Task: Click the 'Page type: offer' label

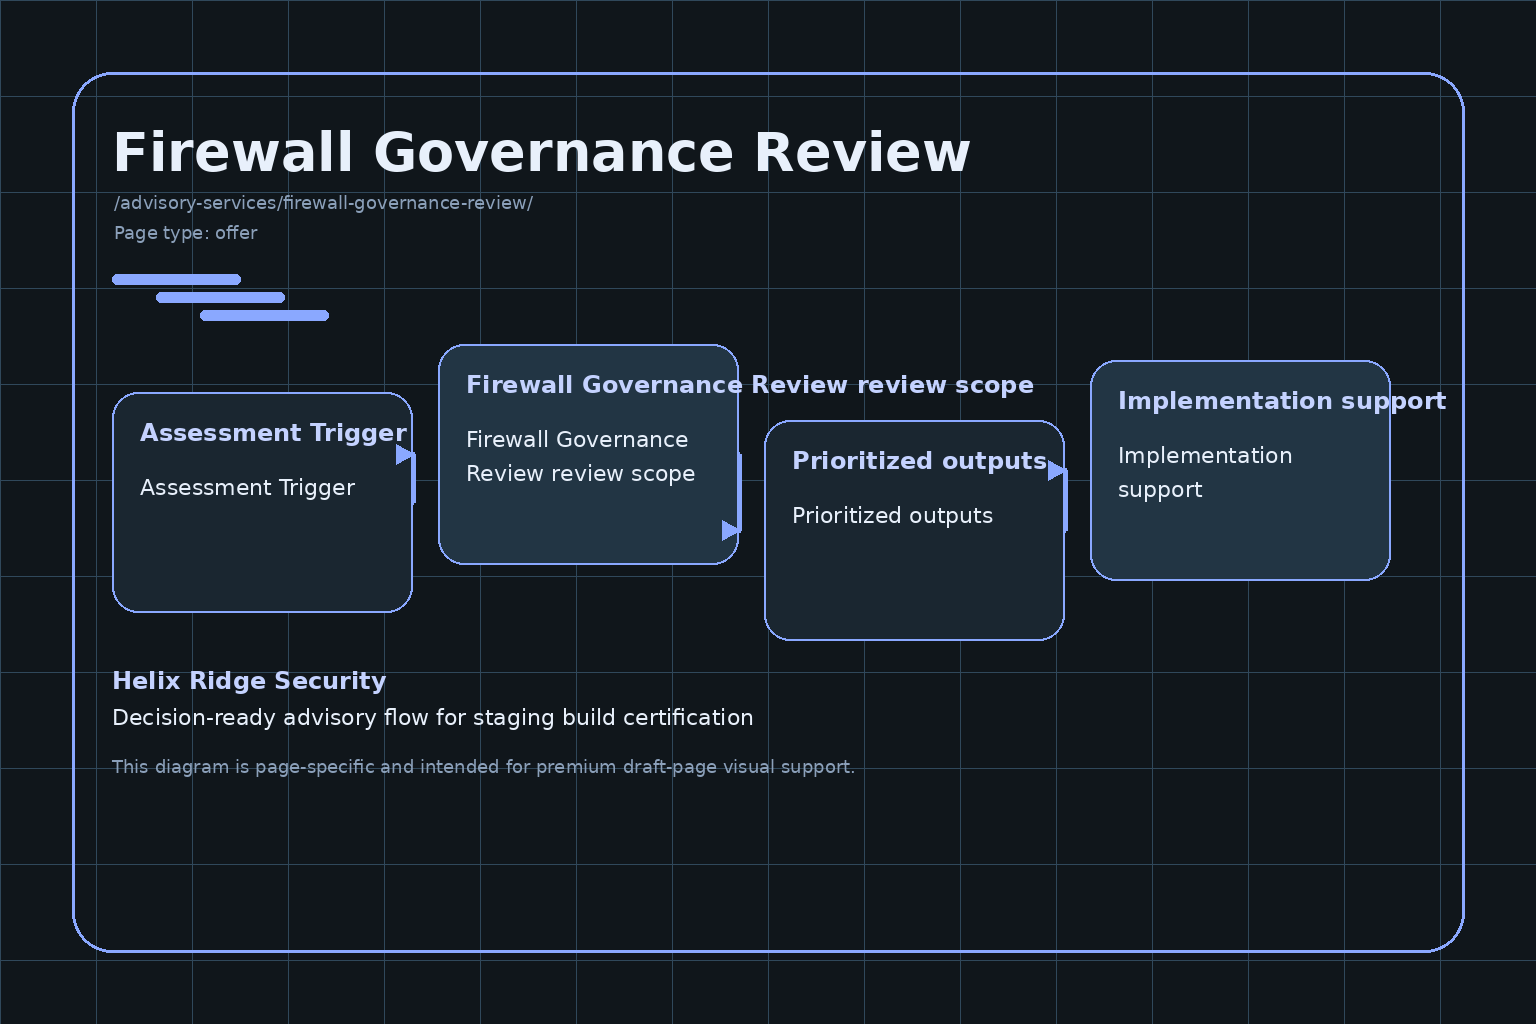Action: click(x=185, y=233)
